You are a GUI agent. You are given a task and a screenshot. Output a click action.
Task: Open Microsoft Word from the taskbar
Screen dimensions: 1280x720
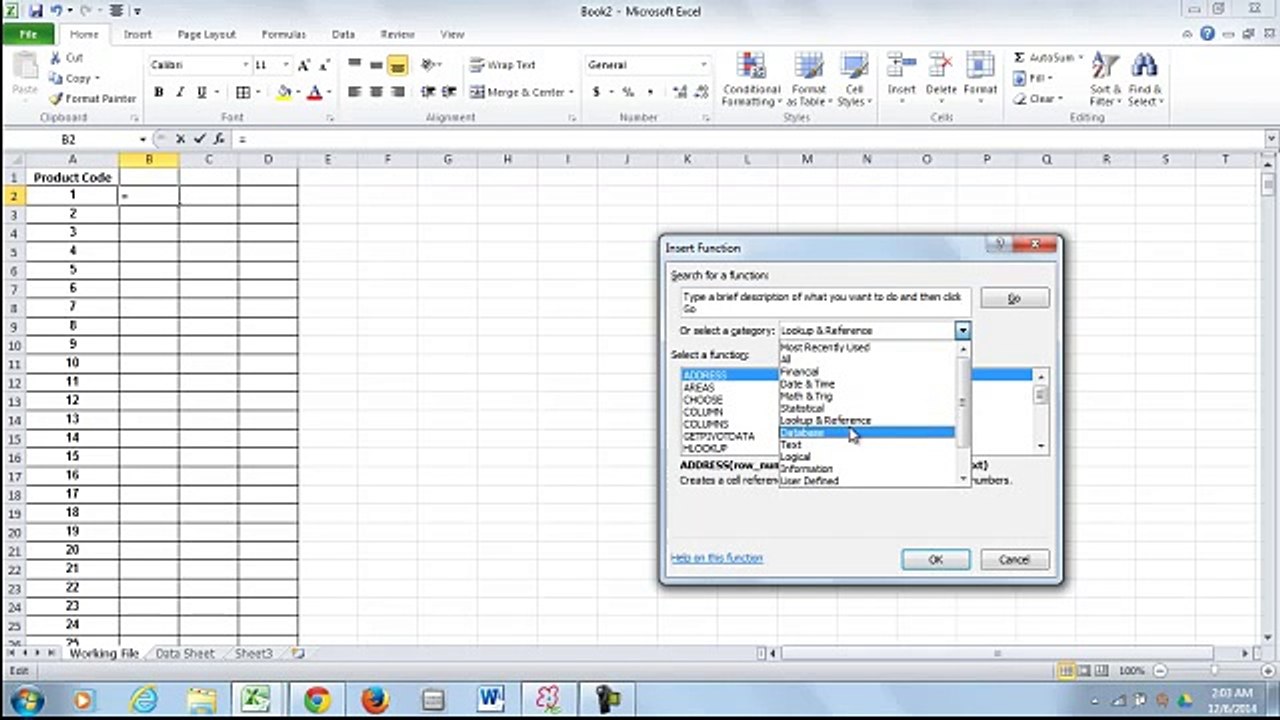(491, 699)
